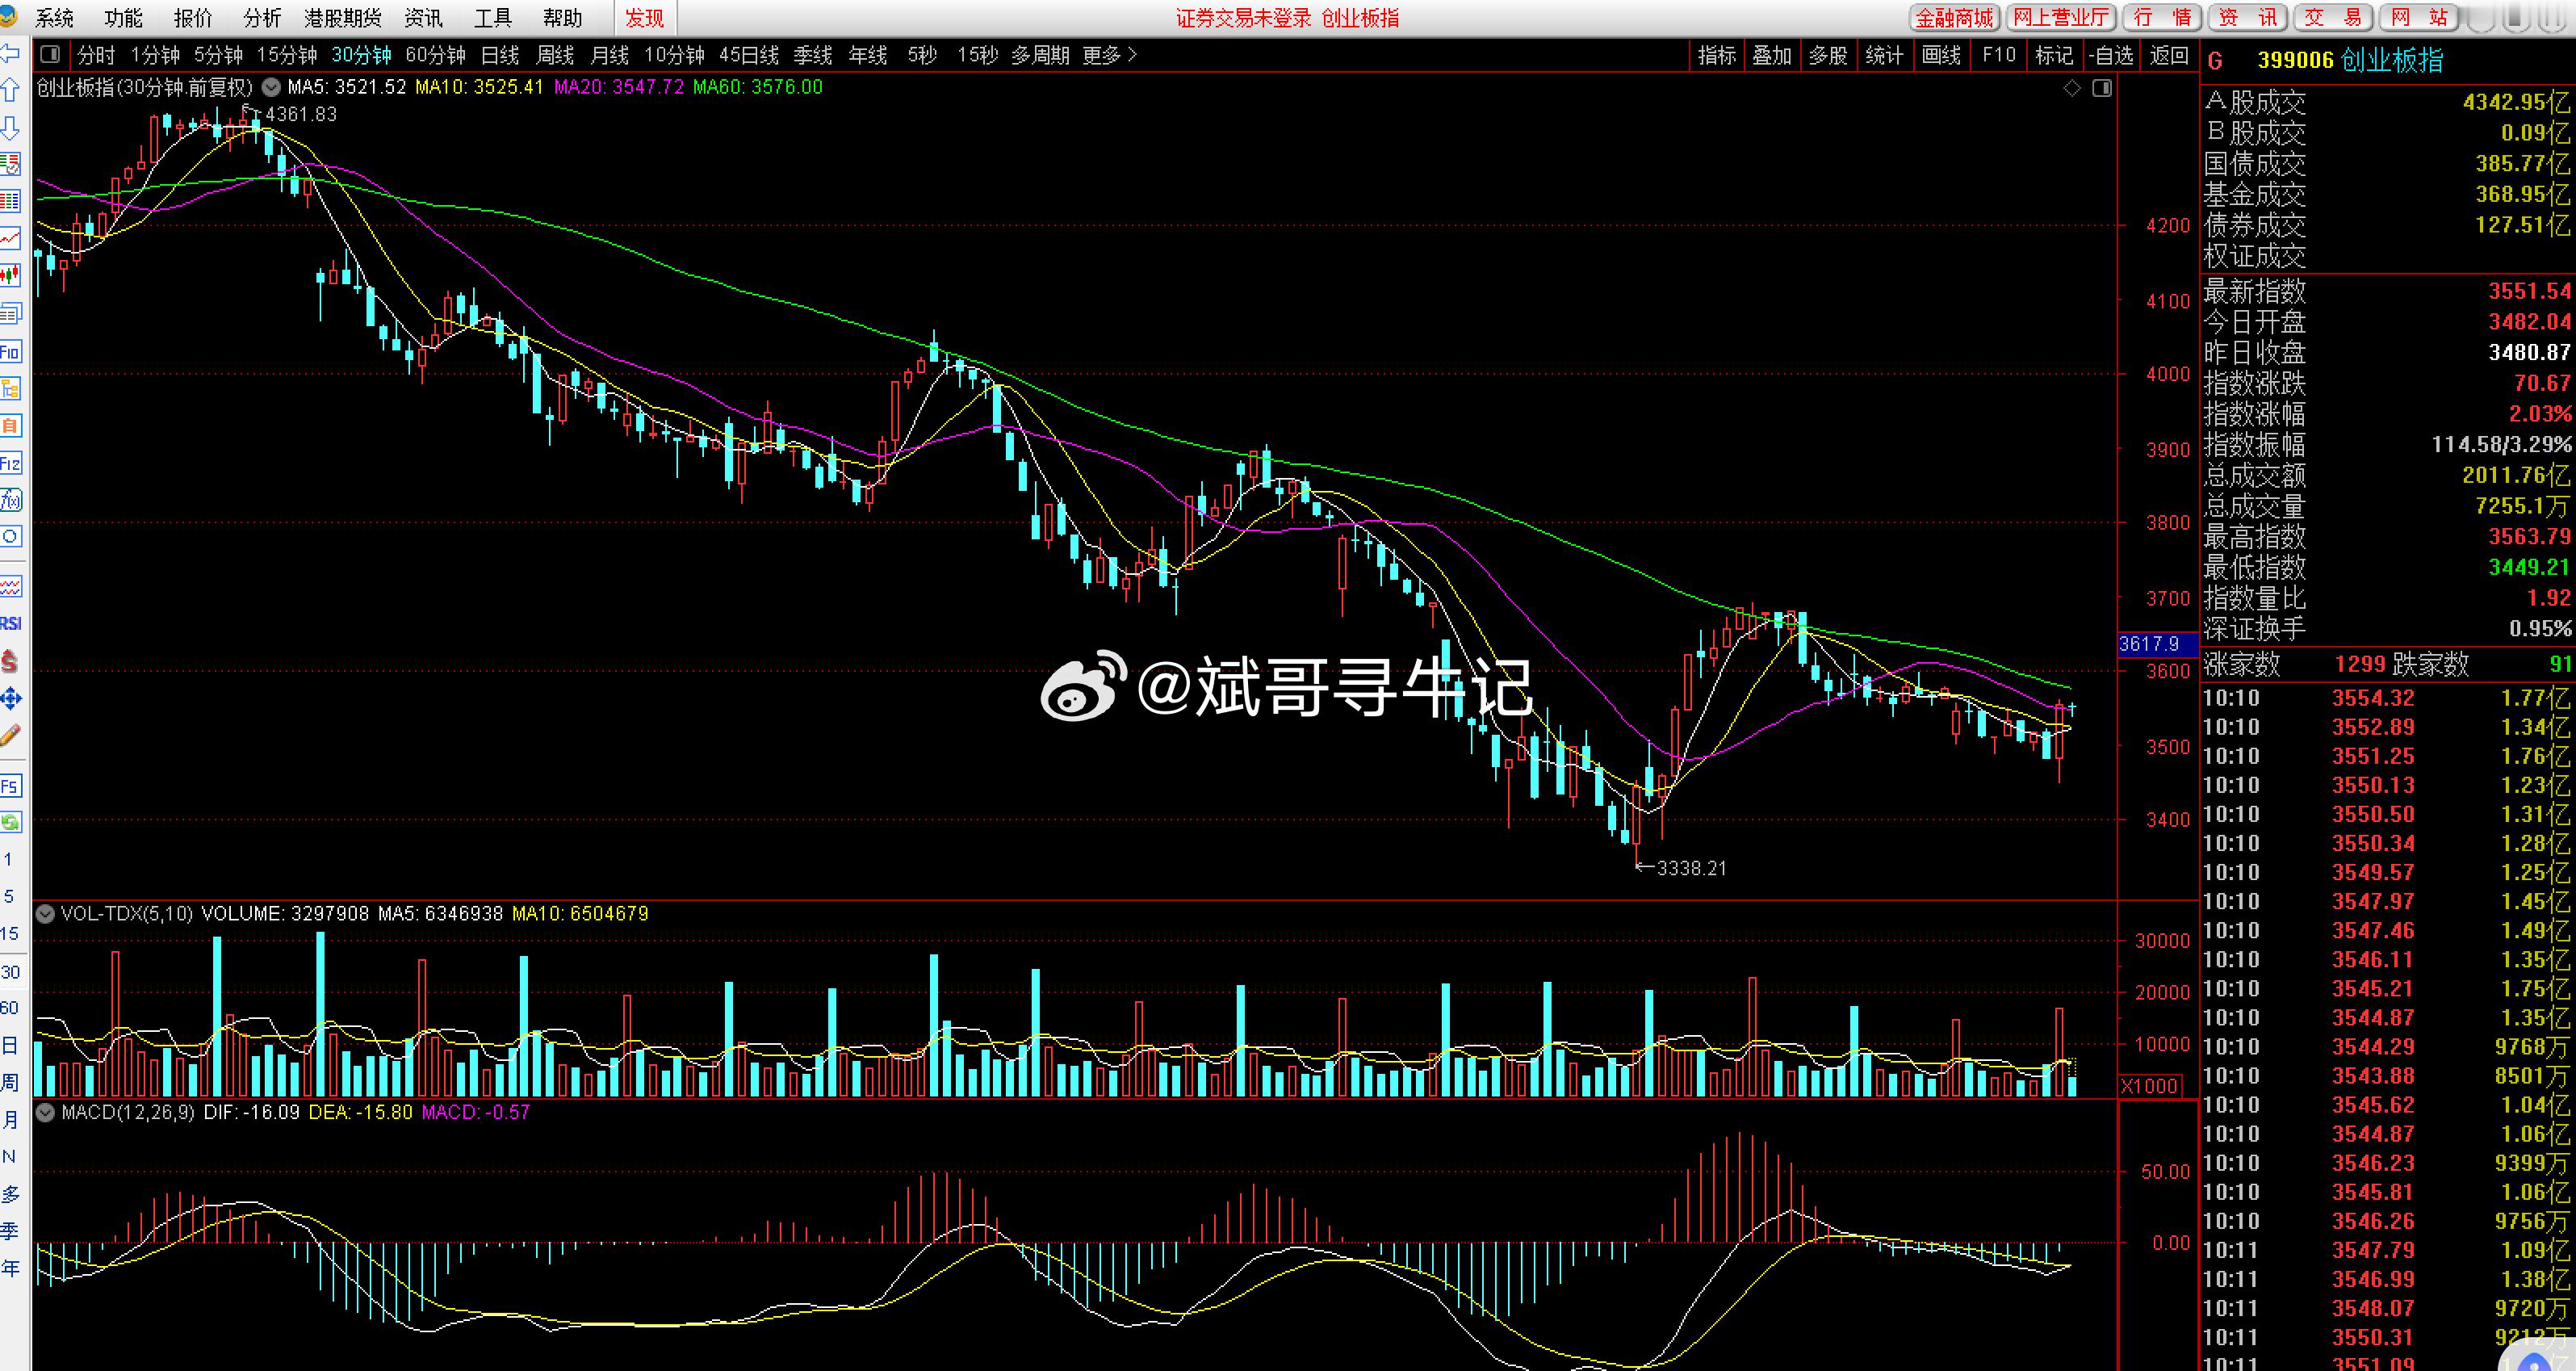
Task: Open the 分析 menu
Action: [262, 18]
